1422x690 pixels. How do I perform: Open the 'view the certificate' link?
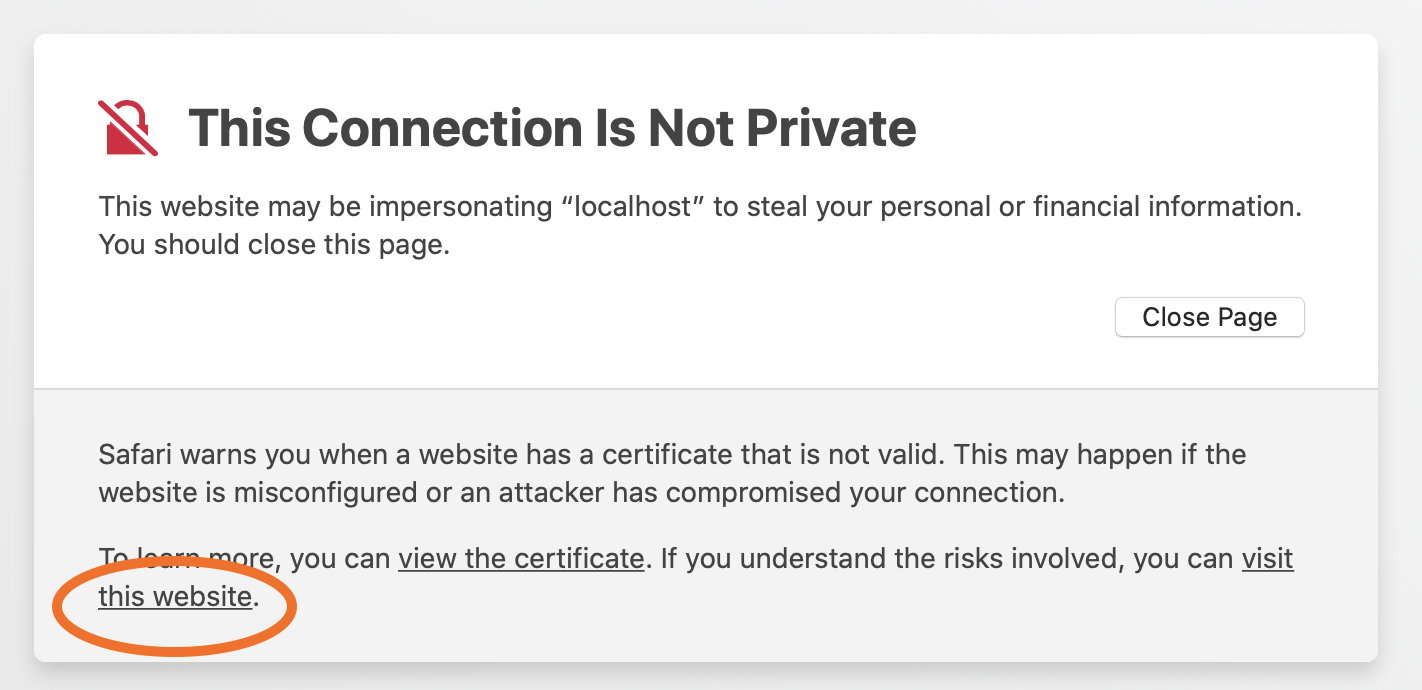520,558
